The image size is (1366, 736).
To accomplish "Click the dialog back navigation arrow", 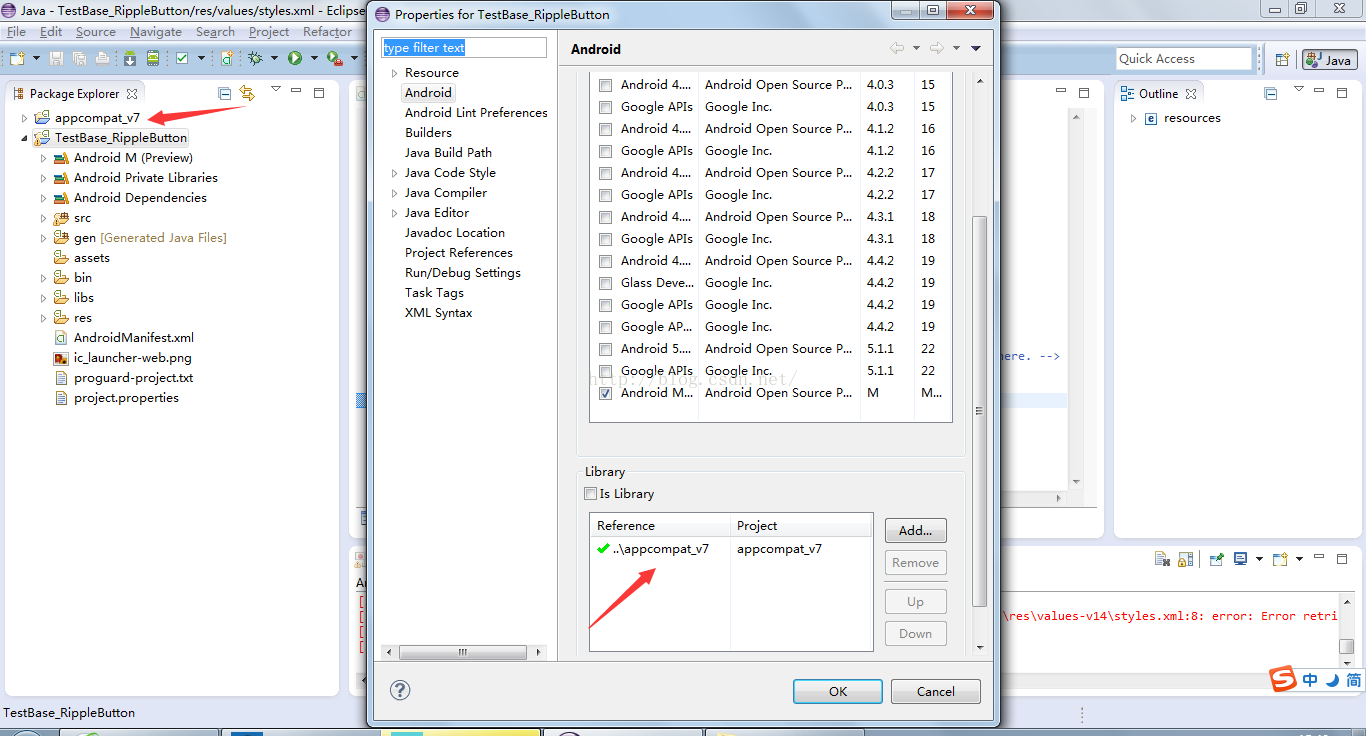I will tap(897, 48).
